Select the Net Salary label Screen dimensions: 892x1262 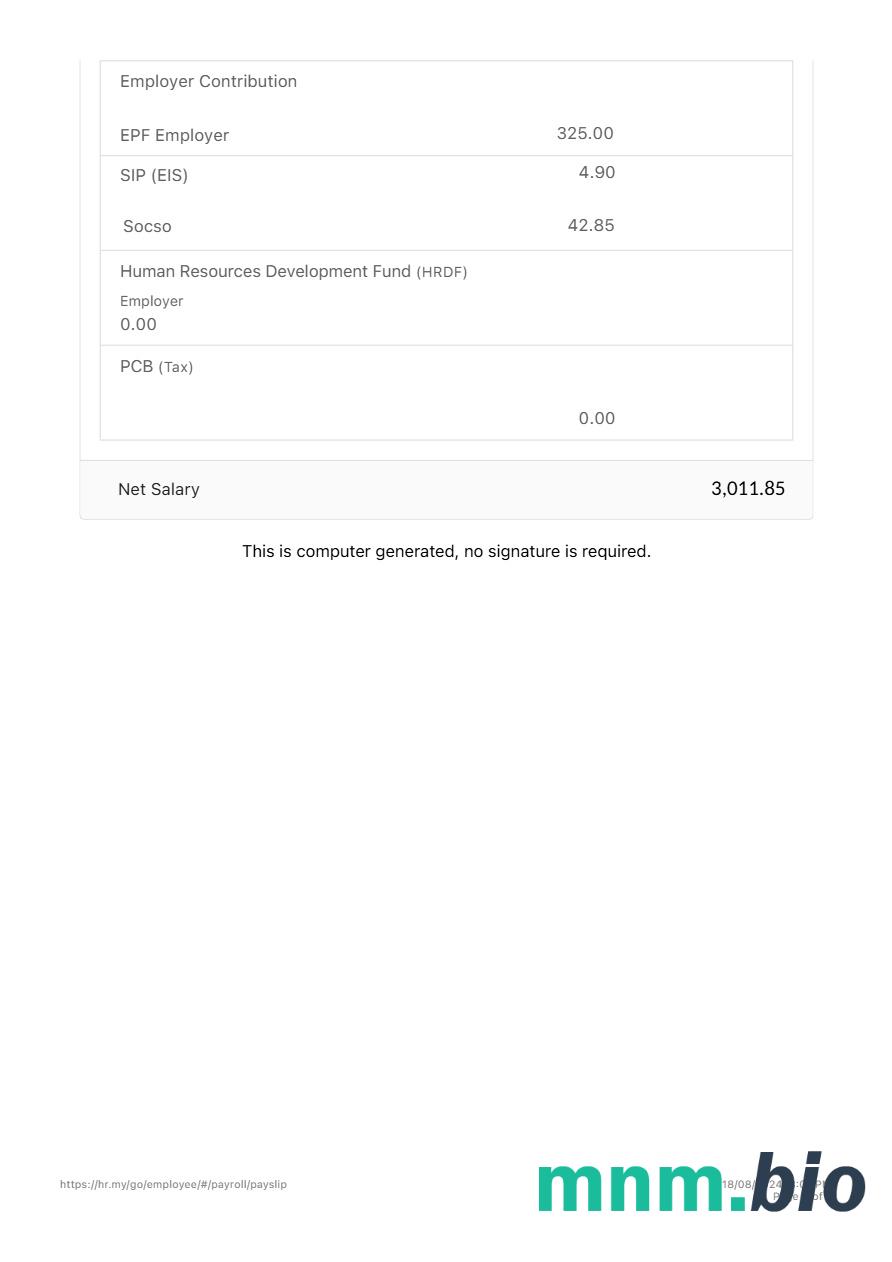coord(158,490)
